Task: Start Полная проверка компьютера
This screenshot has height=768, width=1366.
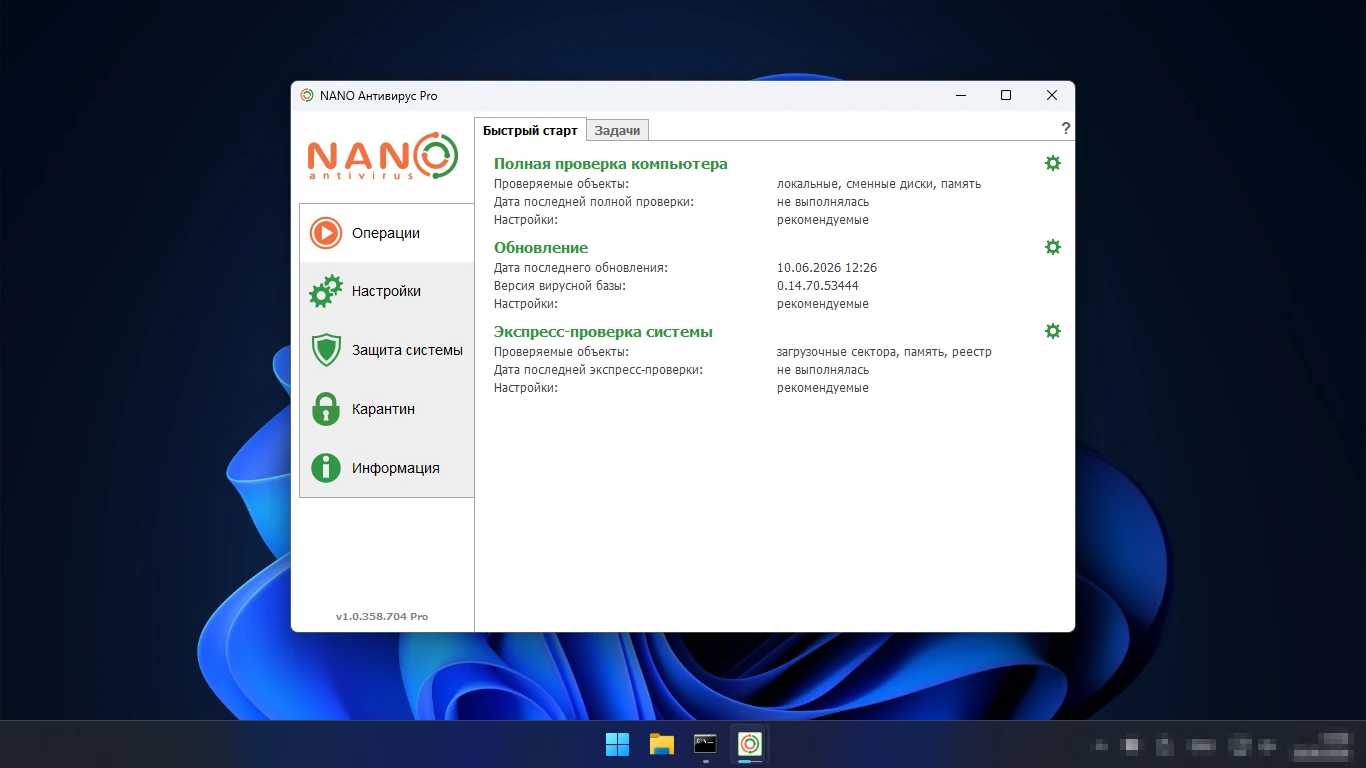Action: [x=611, y=164]
